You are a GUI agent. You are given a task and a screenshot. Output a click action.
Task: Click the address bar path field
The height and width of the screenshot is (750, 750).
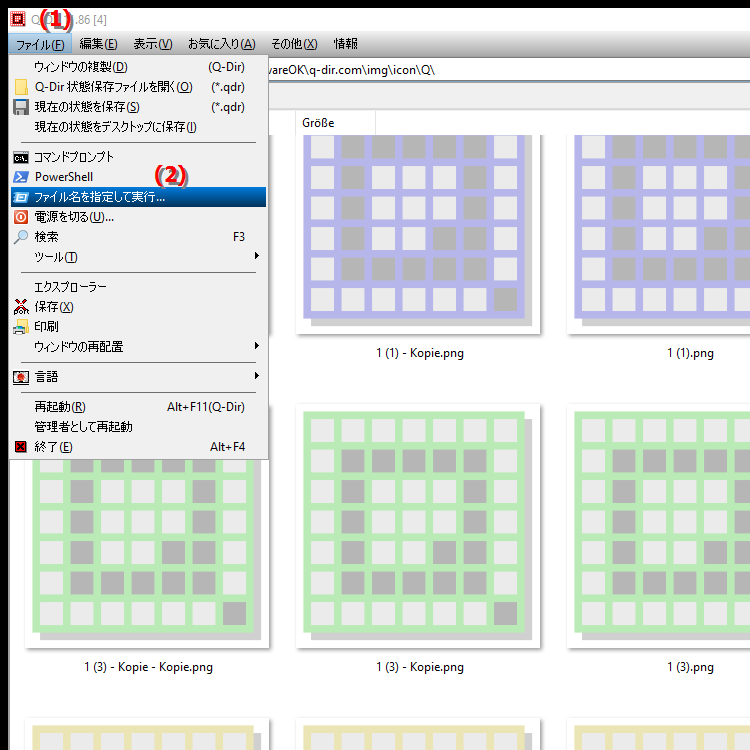(508, 70)
